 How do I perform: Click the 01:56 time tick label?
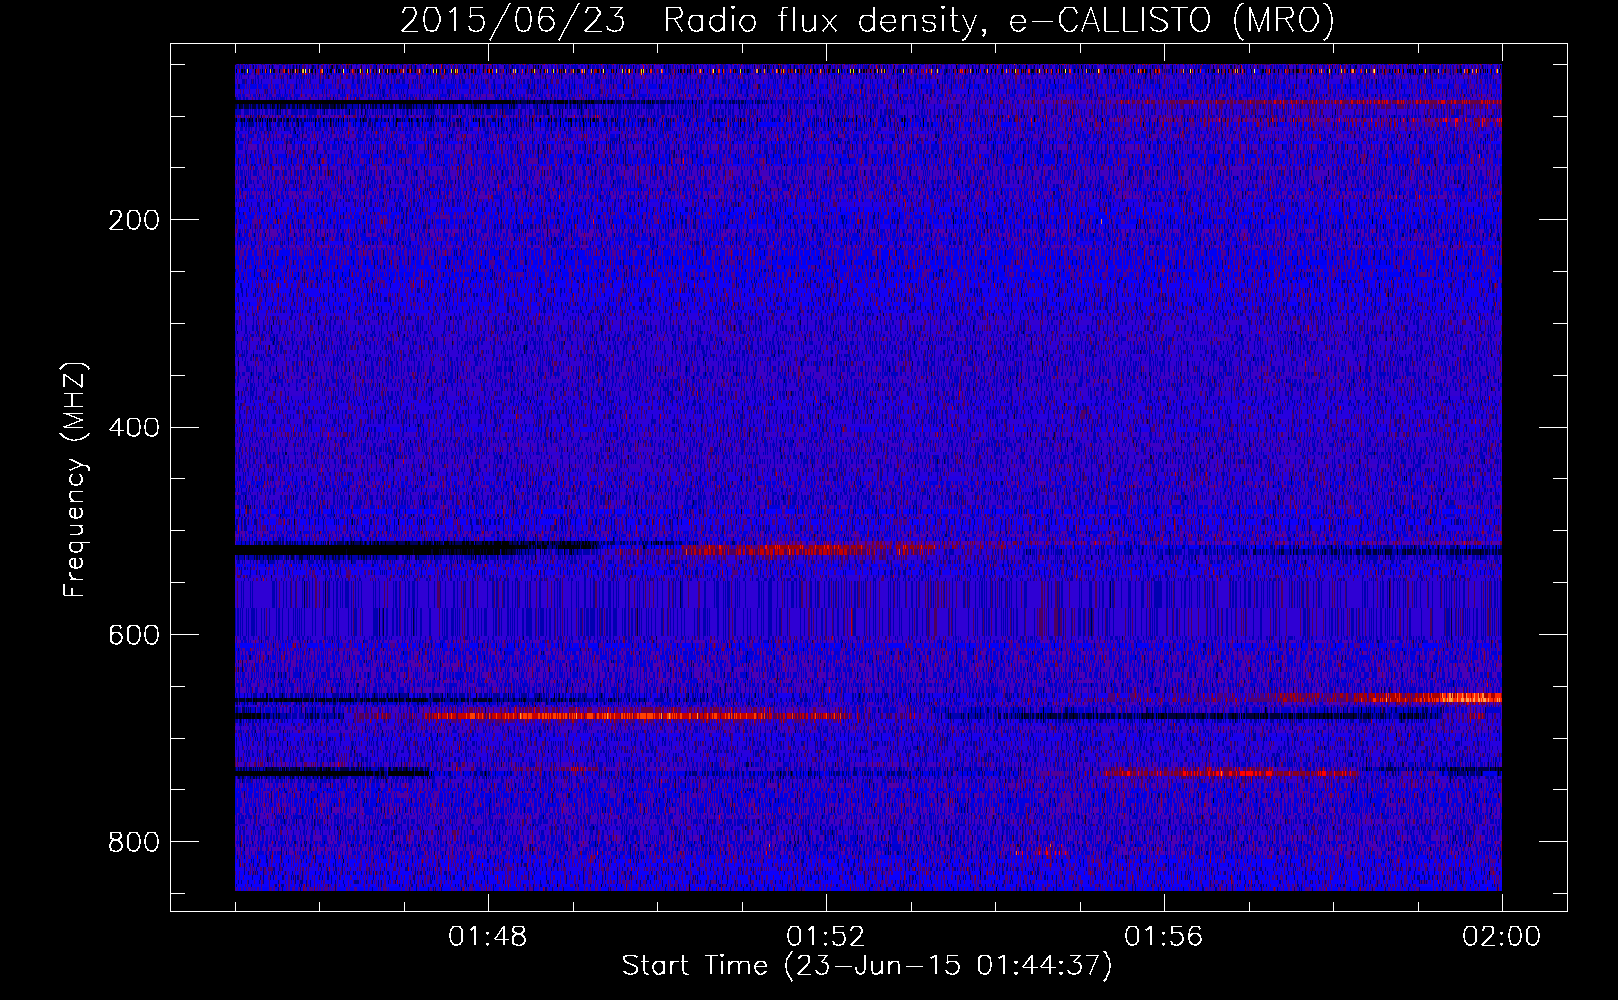(x=1164, y=937)
